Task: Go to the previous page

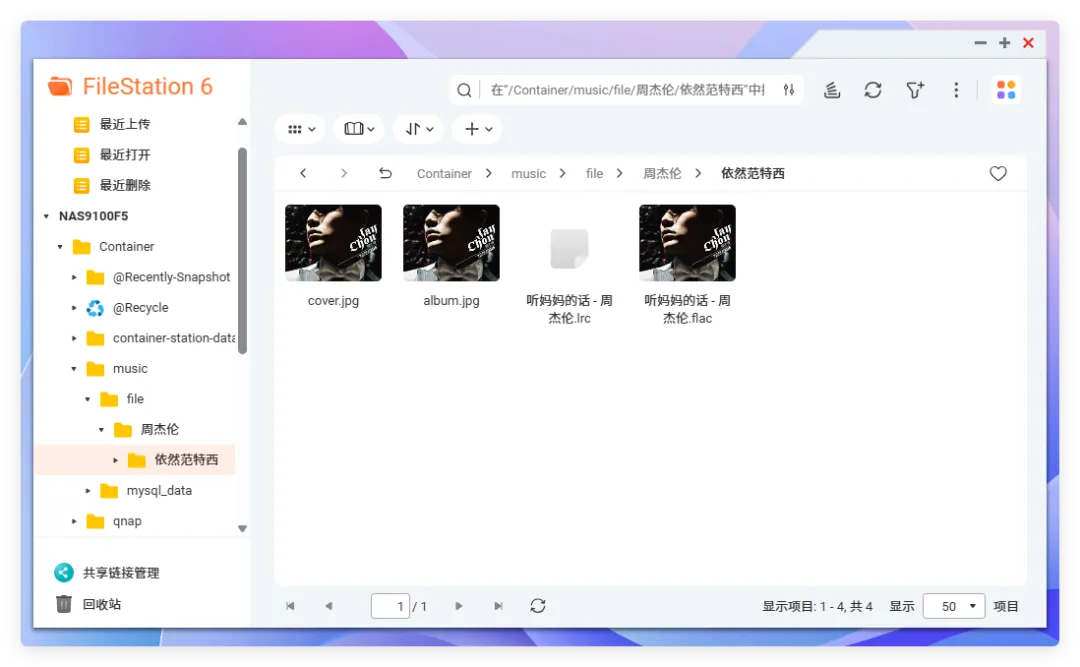Action: point(329,606)
